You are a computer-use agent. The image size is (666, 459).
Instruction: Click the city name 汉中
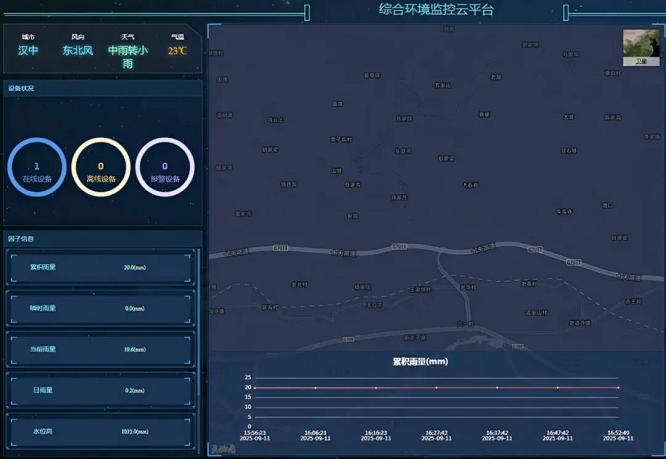pos(28,50)
